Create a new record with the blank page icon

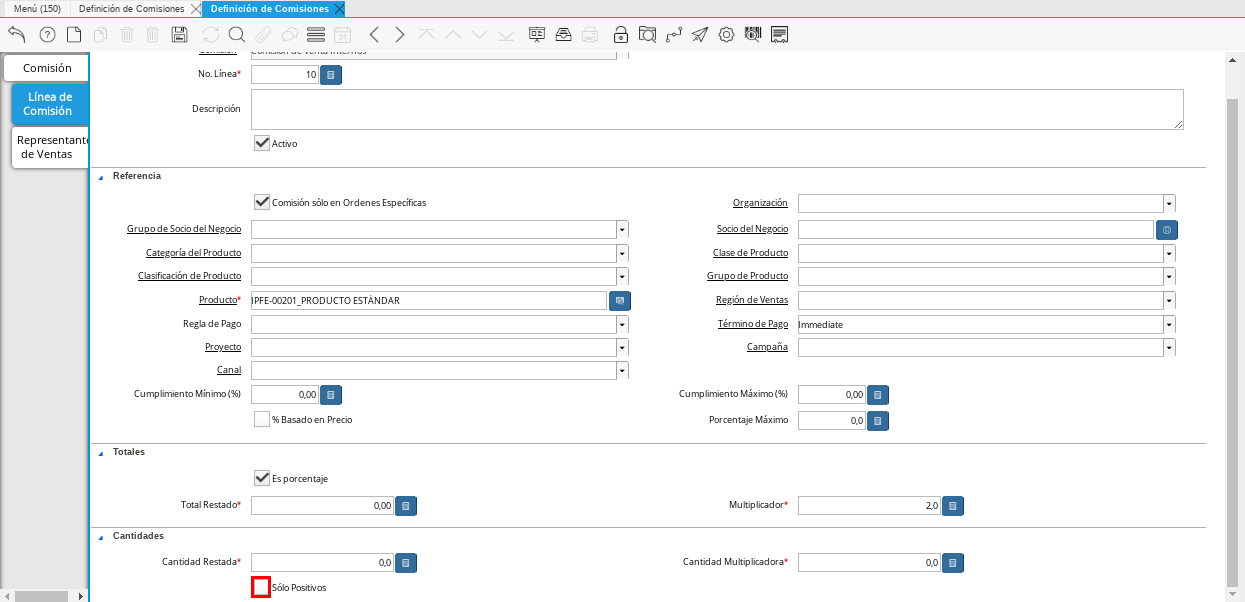coord(74,35)
